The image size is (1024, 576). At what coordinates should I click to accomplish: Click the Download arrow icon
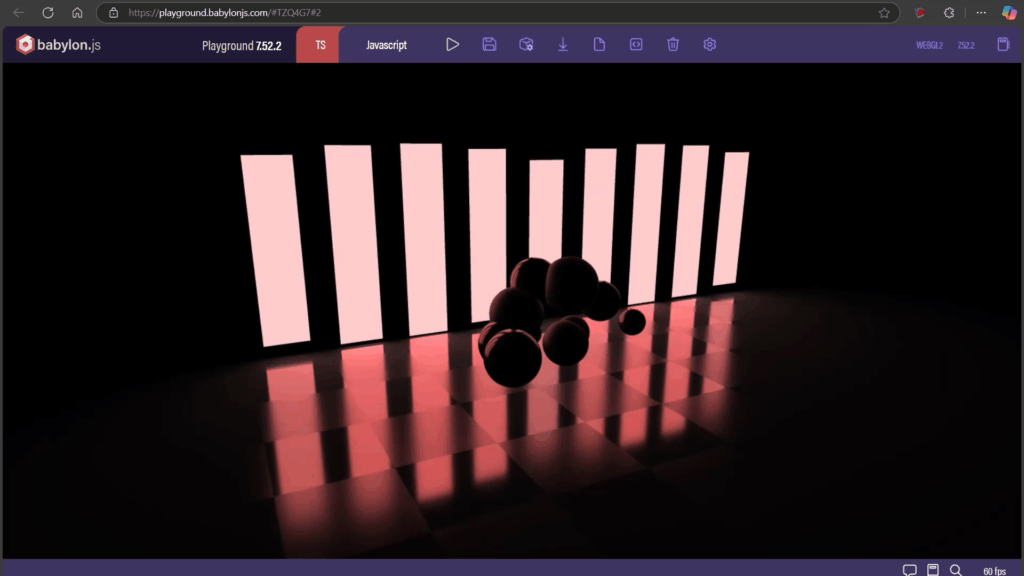[x=563, y=45]
